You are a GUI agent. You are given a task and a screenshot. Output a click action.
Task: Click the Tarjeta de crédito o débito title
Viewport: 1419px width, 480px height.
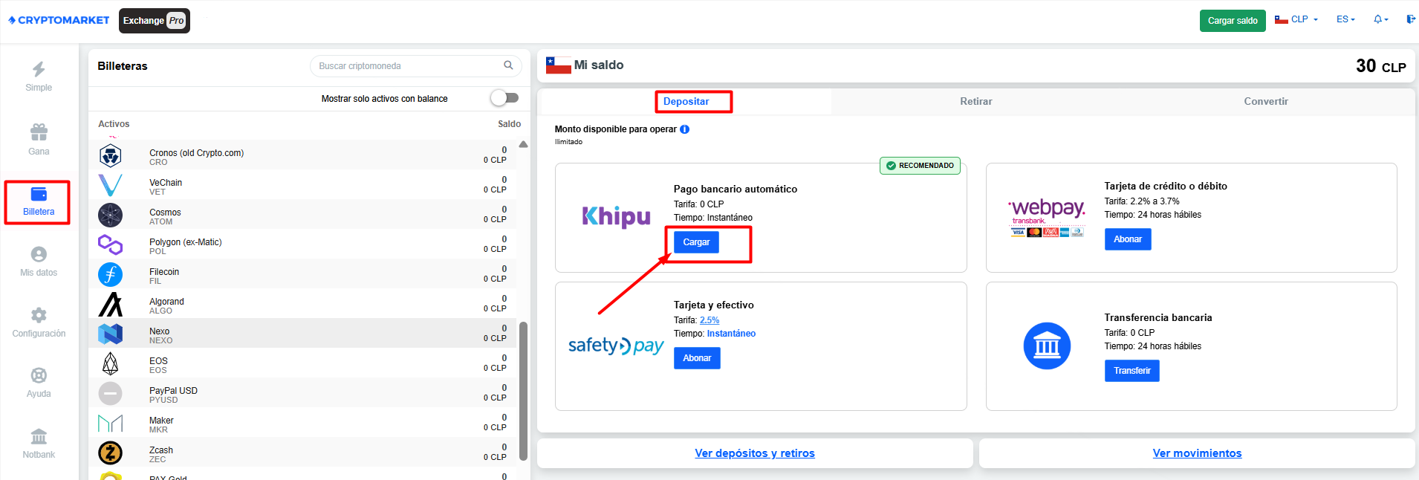tap(1166, 186)
